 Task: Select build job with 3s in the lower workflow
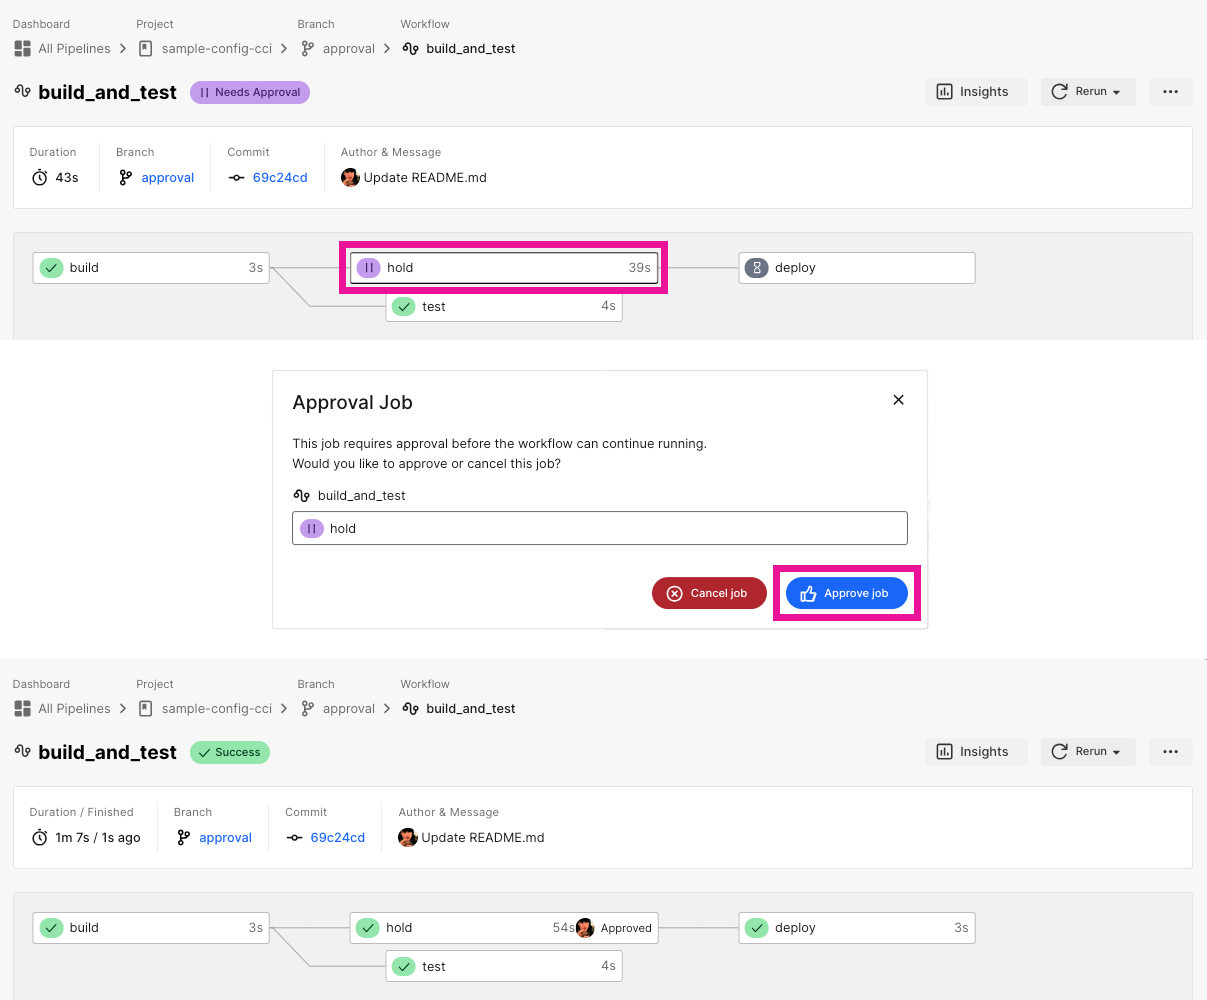pyautogui.click(x=151, y=928)
